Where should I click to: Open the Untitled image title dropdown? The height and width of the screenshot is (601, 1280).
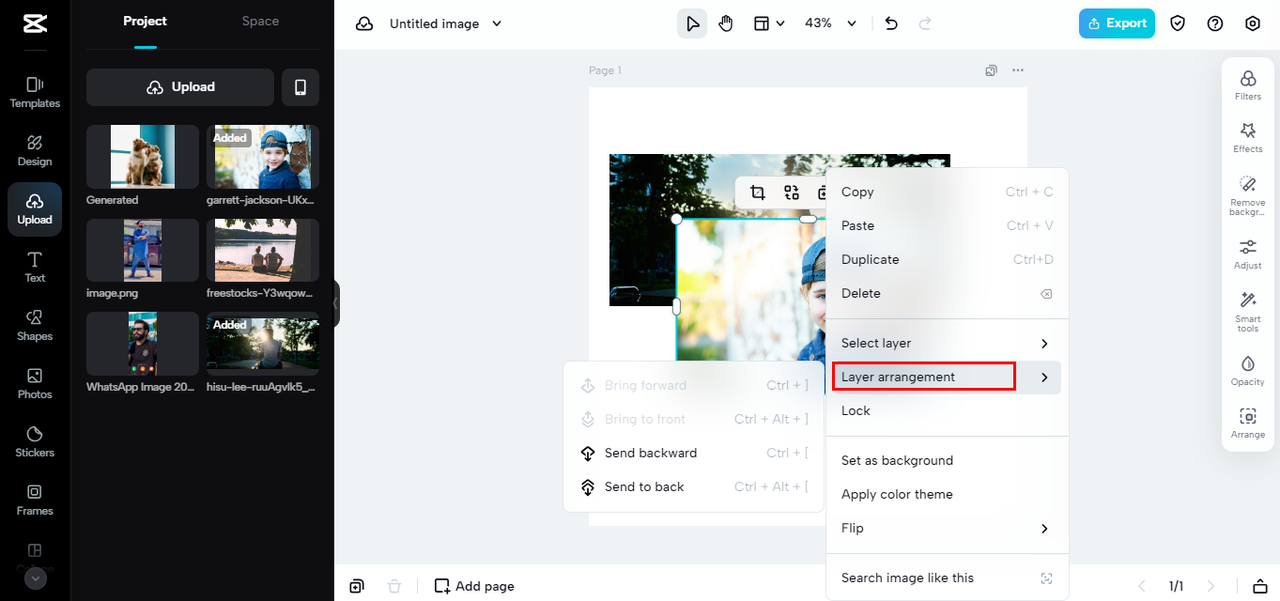click(x=446, y=23)
